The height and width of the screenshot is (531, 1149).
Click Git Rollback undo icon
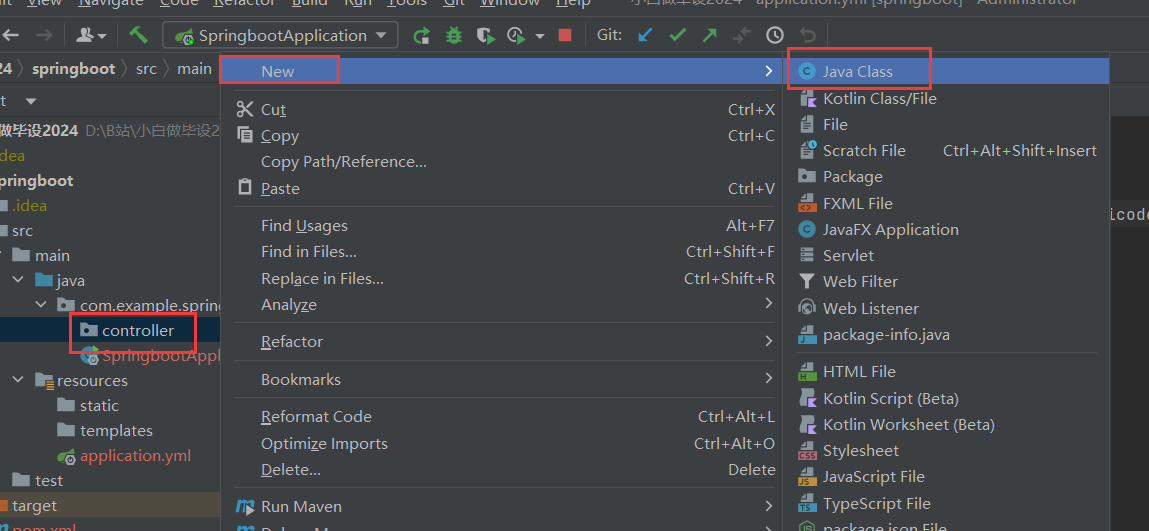(808, 34)
